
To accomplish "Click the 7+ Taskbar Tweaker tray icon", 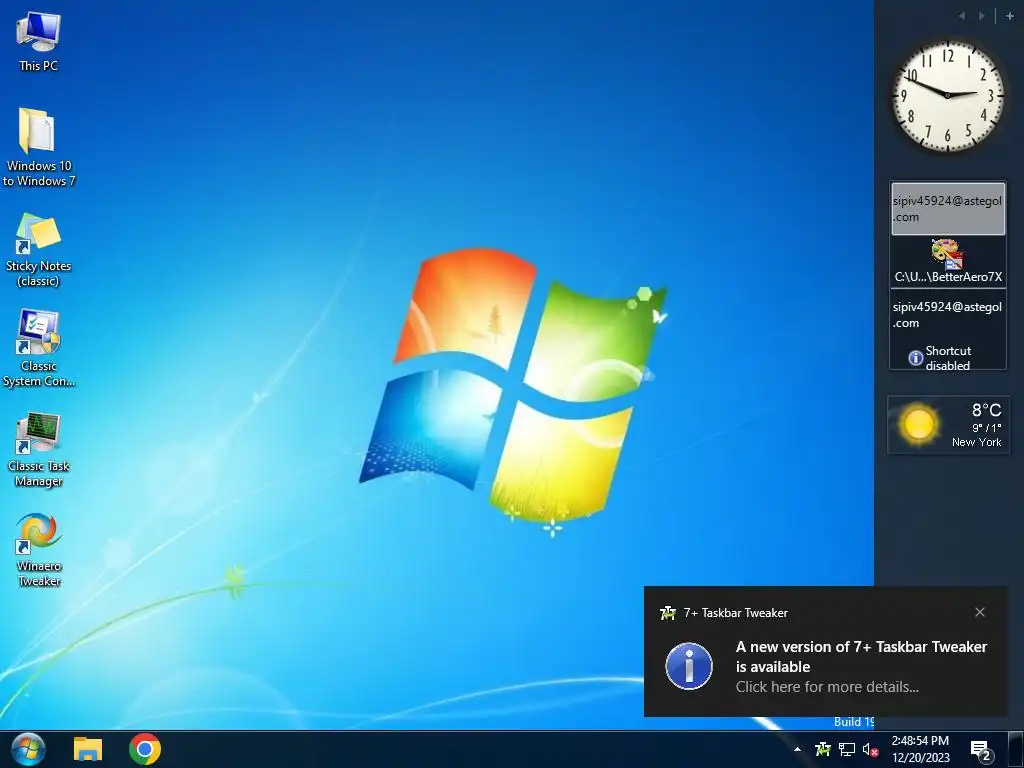I will (x=822, y=749).
